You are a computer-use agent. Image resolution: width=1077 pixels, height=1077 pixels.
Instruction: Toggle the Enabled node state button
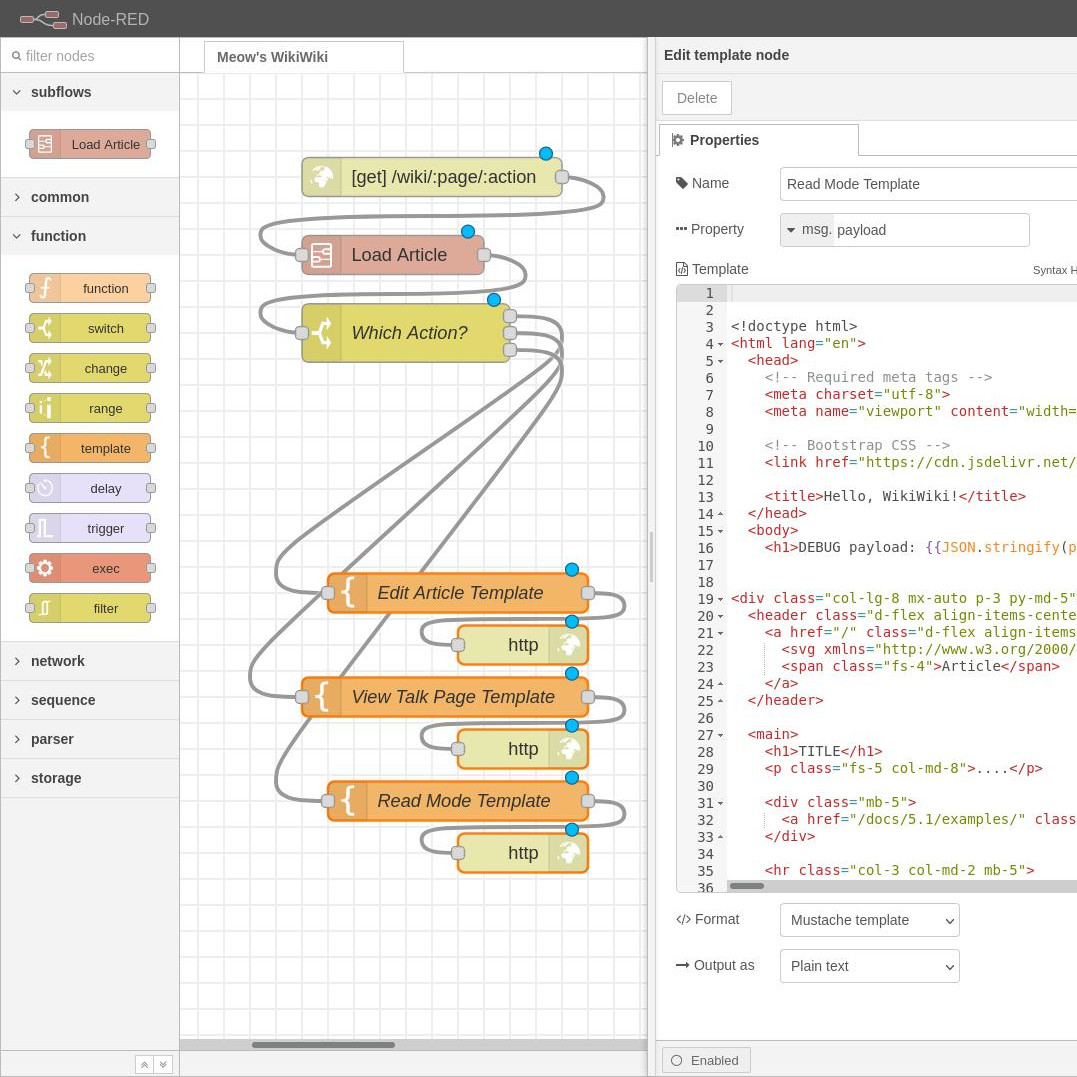(x=706, y=1061)
